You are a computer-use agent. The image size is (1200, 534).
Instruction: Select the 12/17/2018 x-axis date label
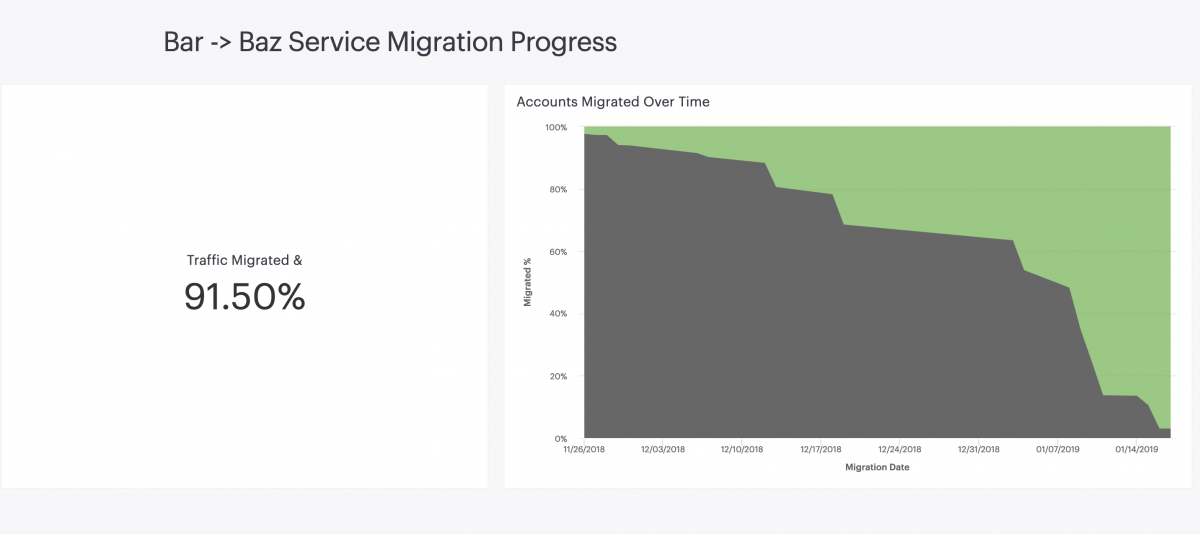click(820, 450)
